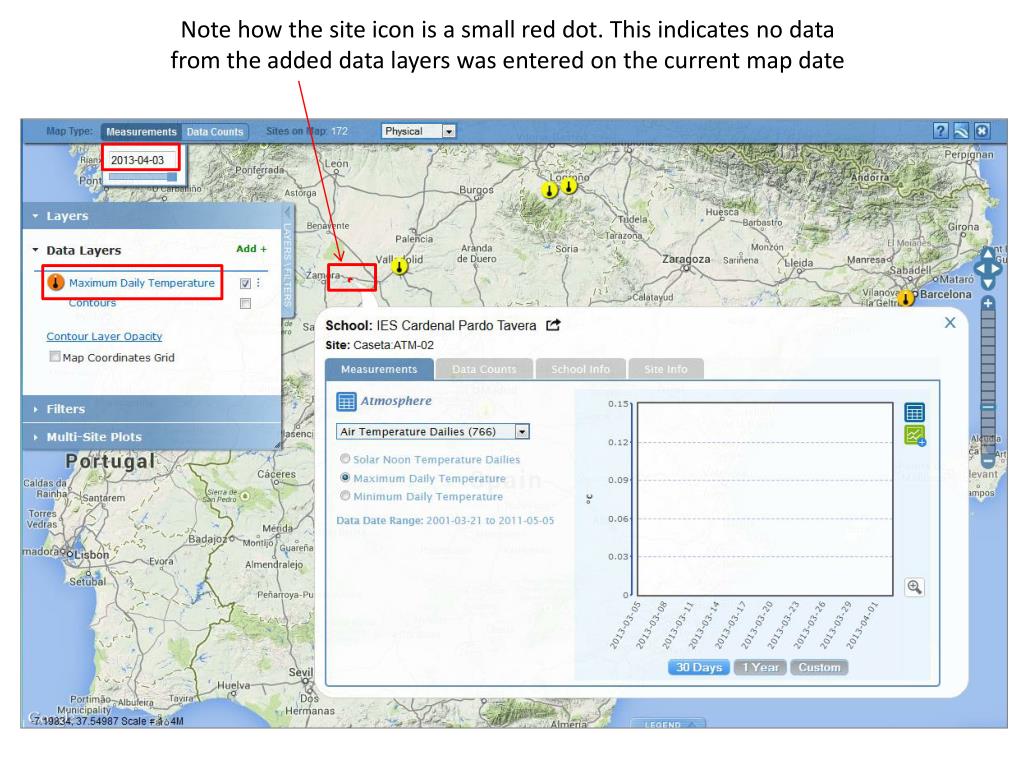Open layer options dots for Maximum Daily Temperature
Screen dimensions: 1024x768
259,283
